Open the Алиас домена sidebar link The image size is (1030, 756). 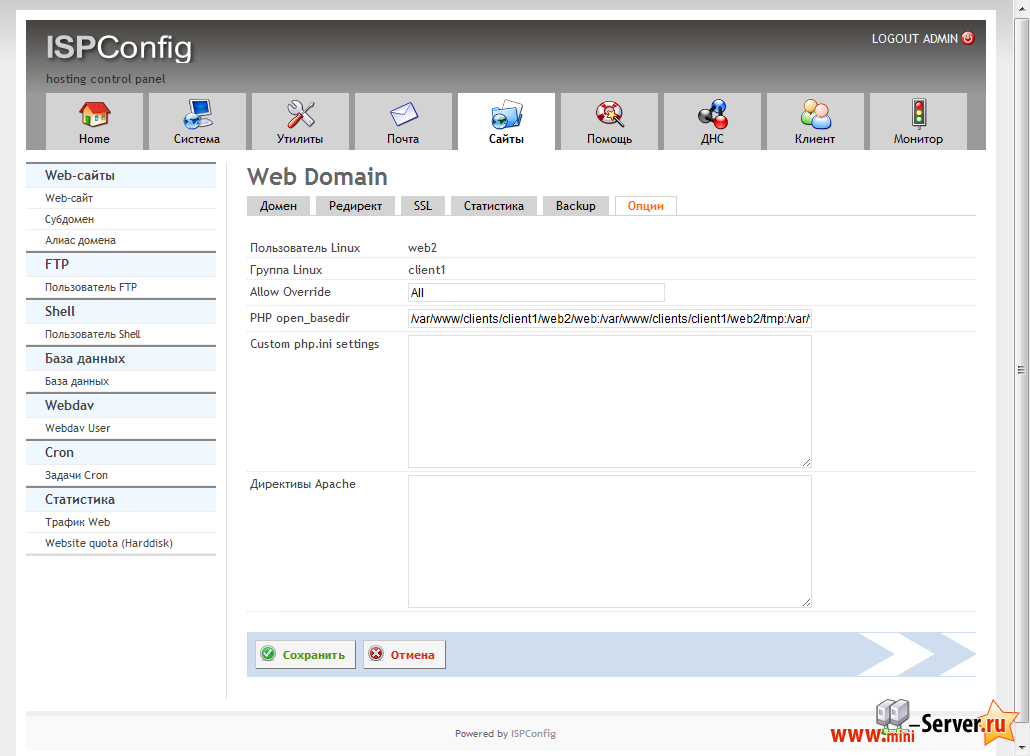click(x=80, y=240)
